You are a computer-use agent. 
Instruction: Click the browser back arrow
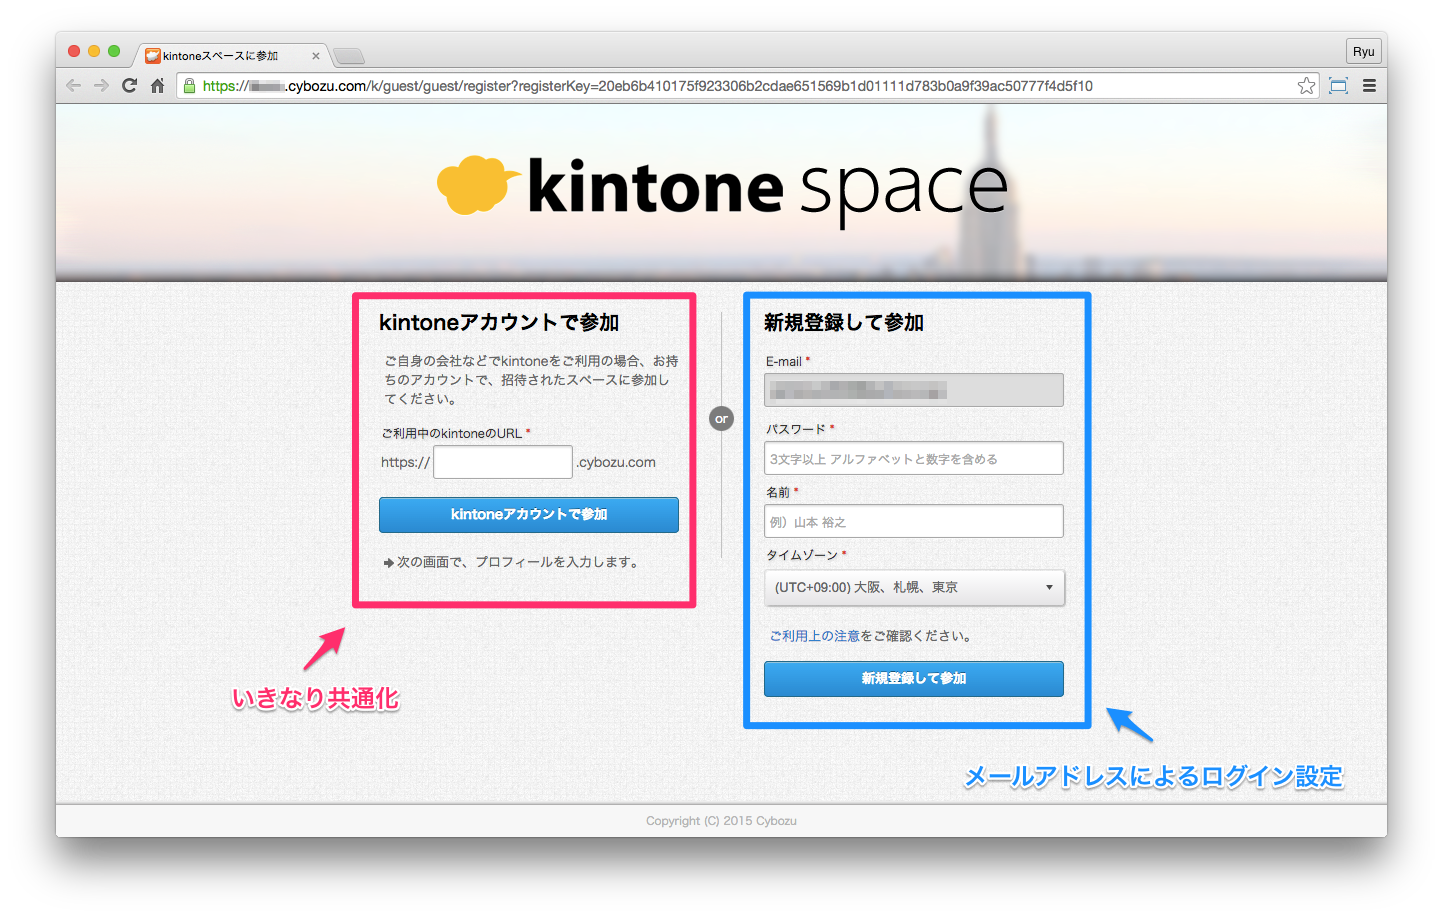[73, 86]
